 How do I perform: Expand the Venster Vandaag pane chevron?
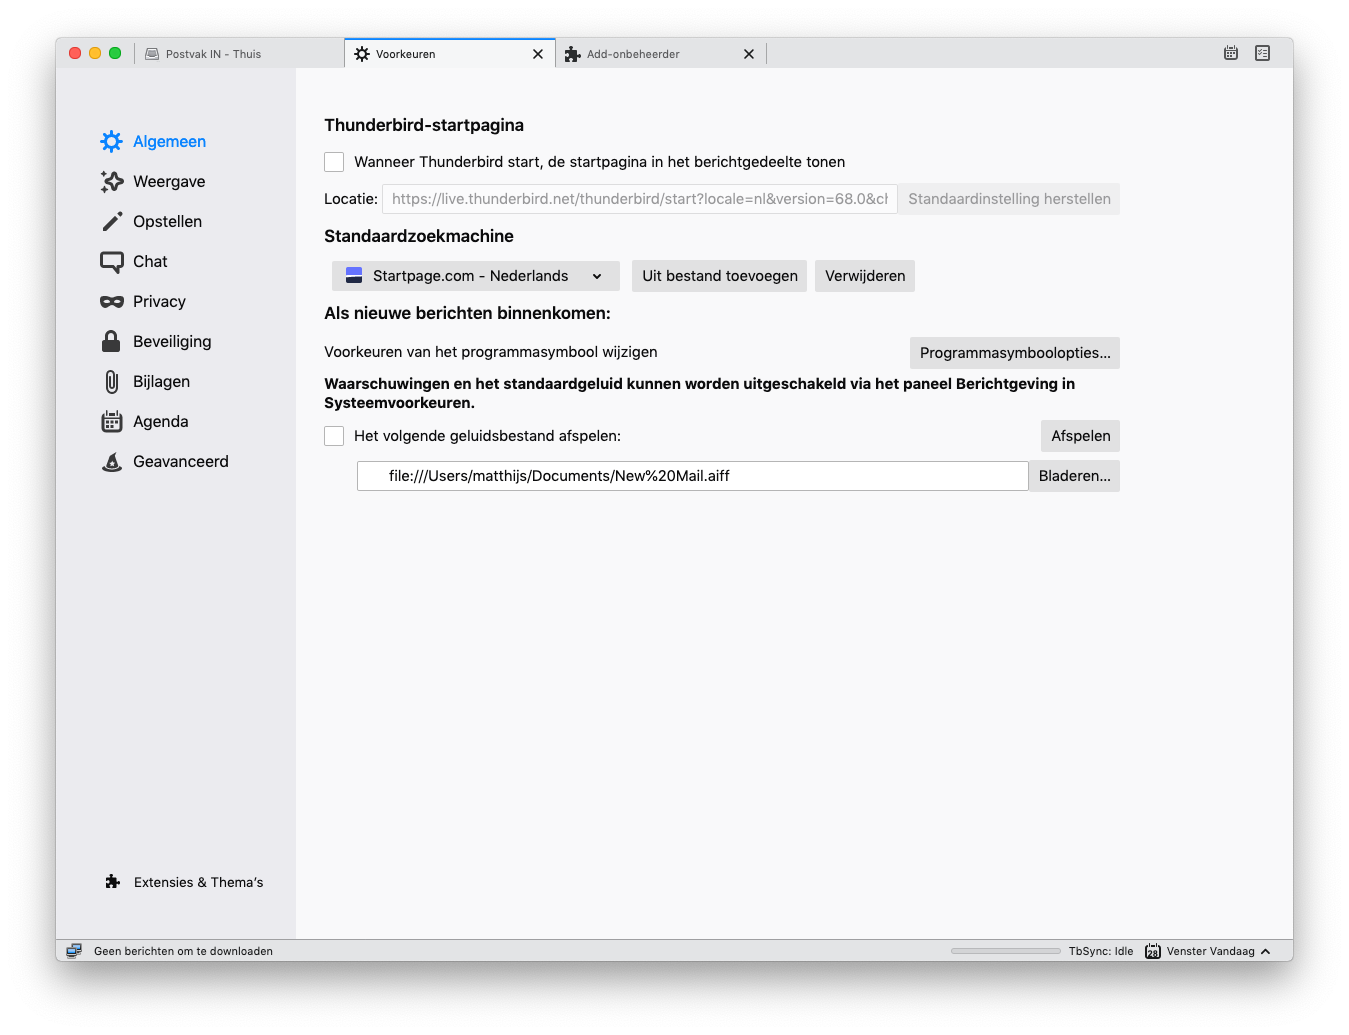tap(1266, 951)
